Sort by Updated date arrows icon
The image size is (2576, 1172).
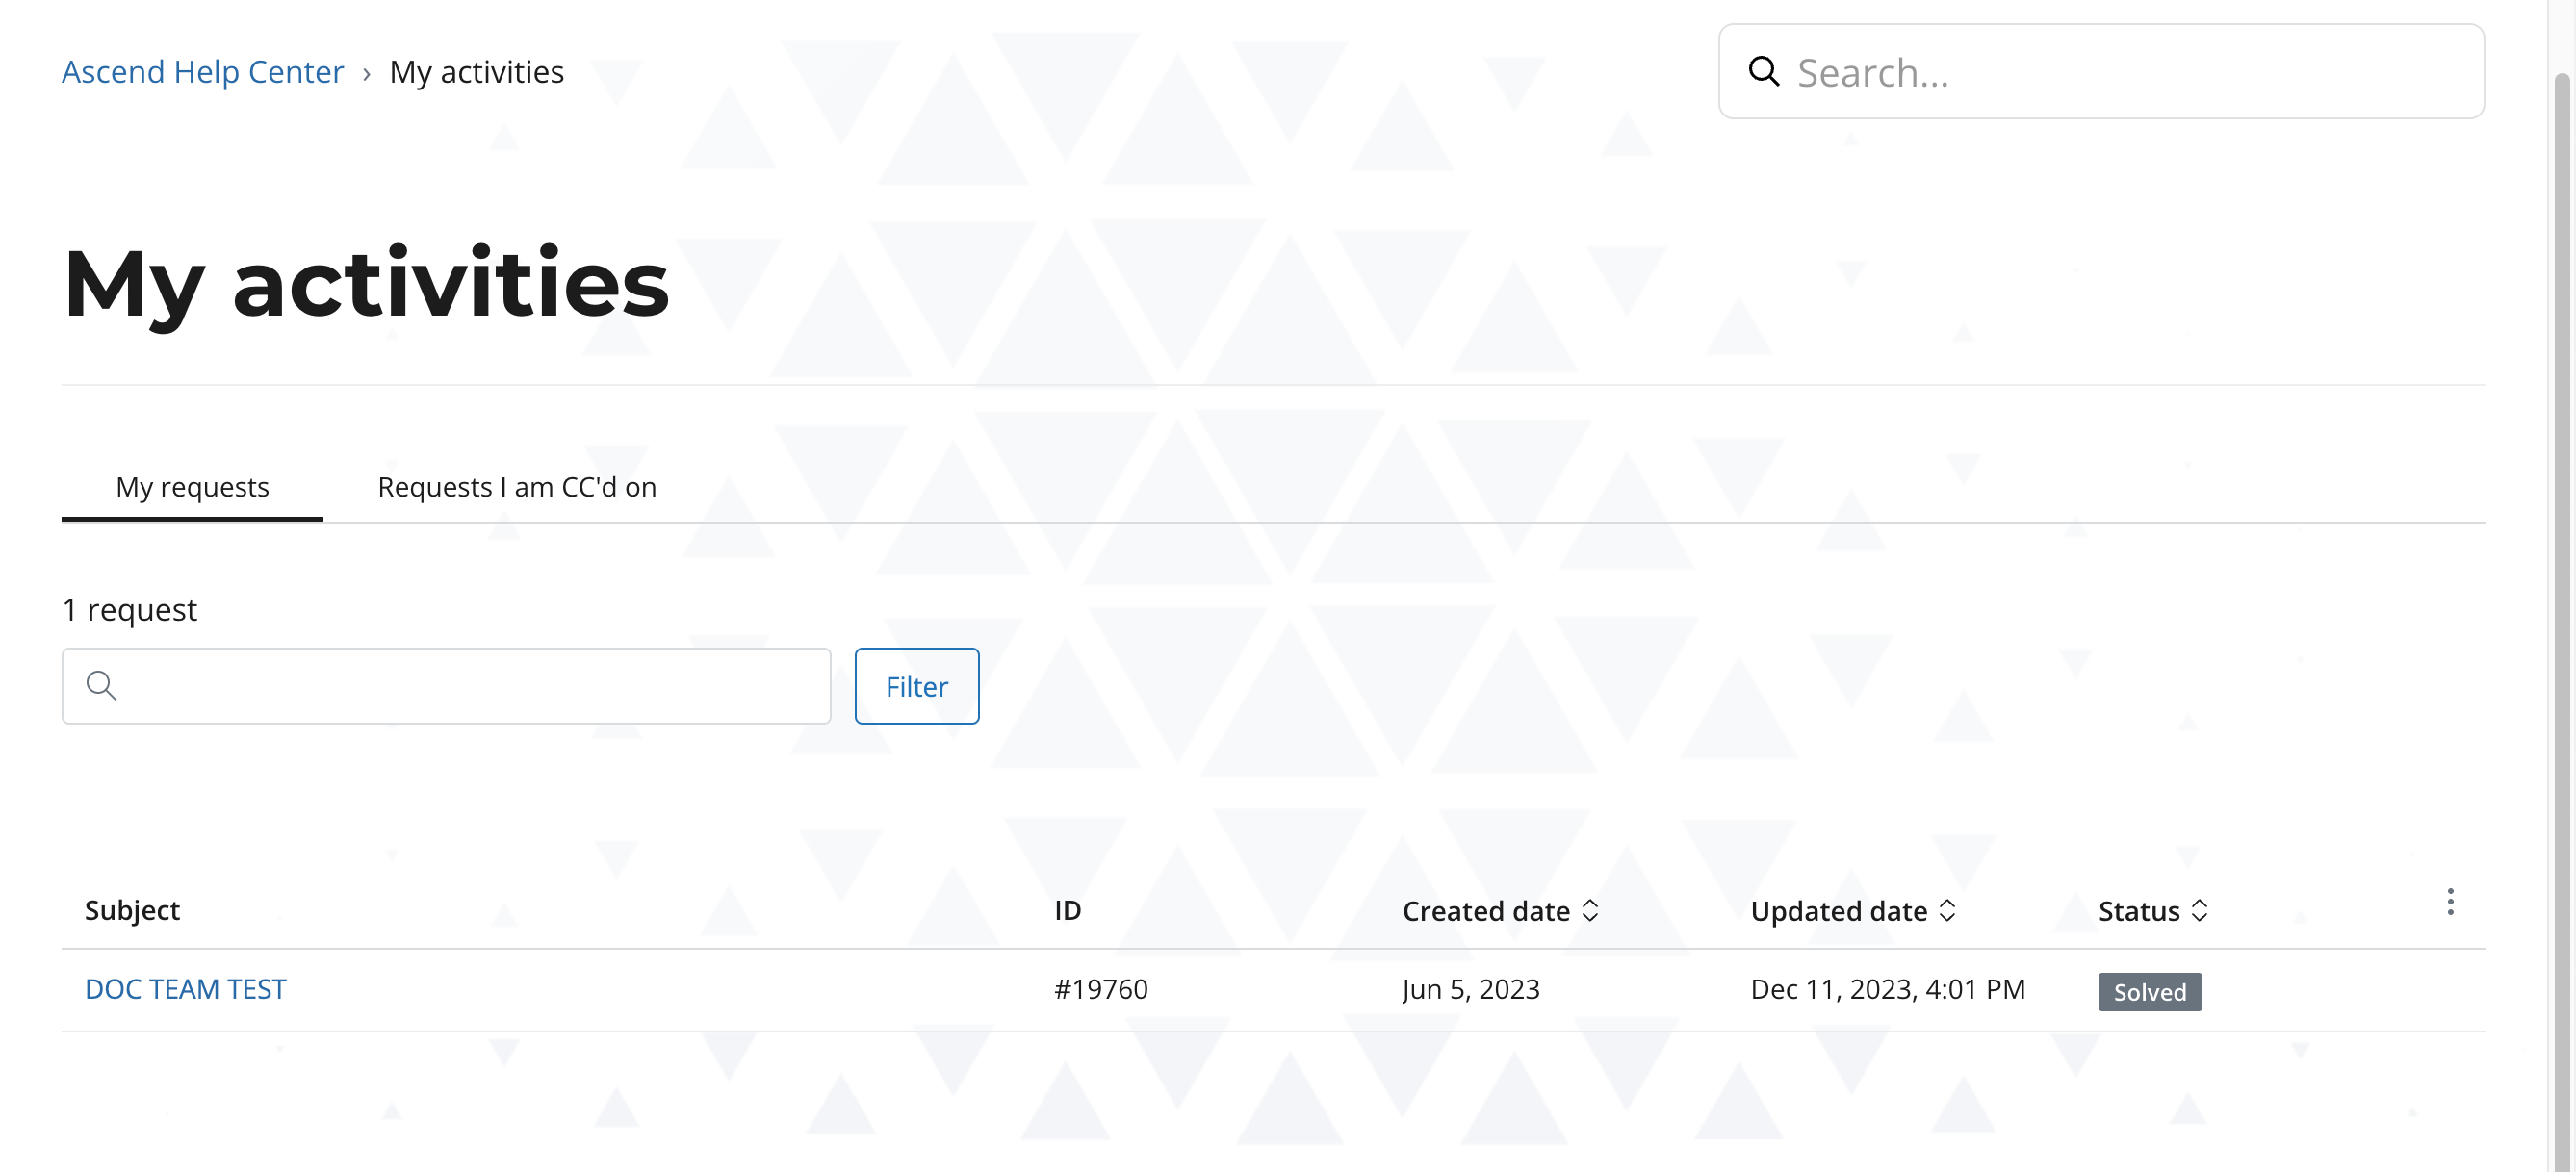[1947, 911]
